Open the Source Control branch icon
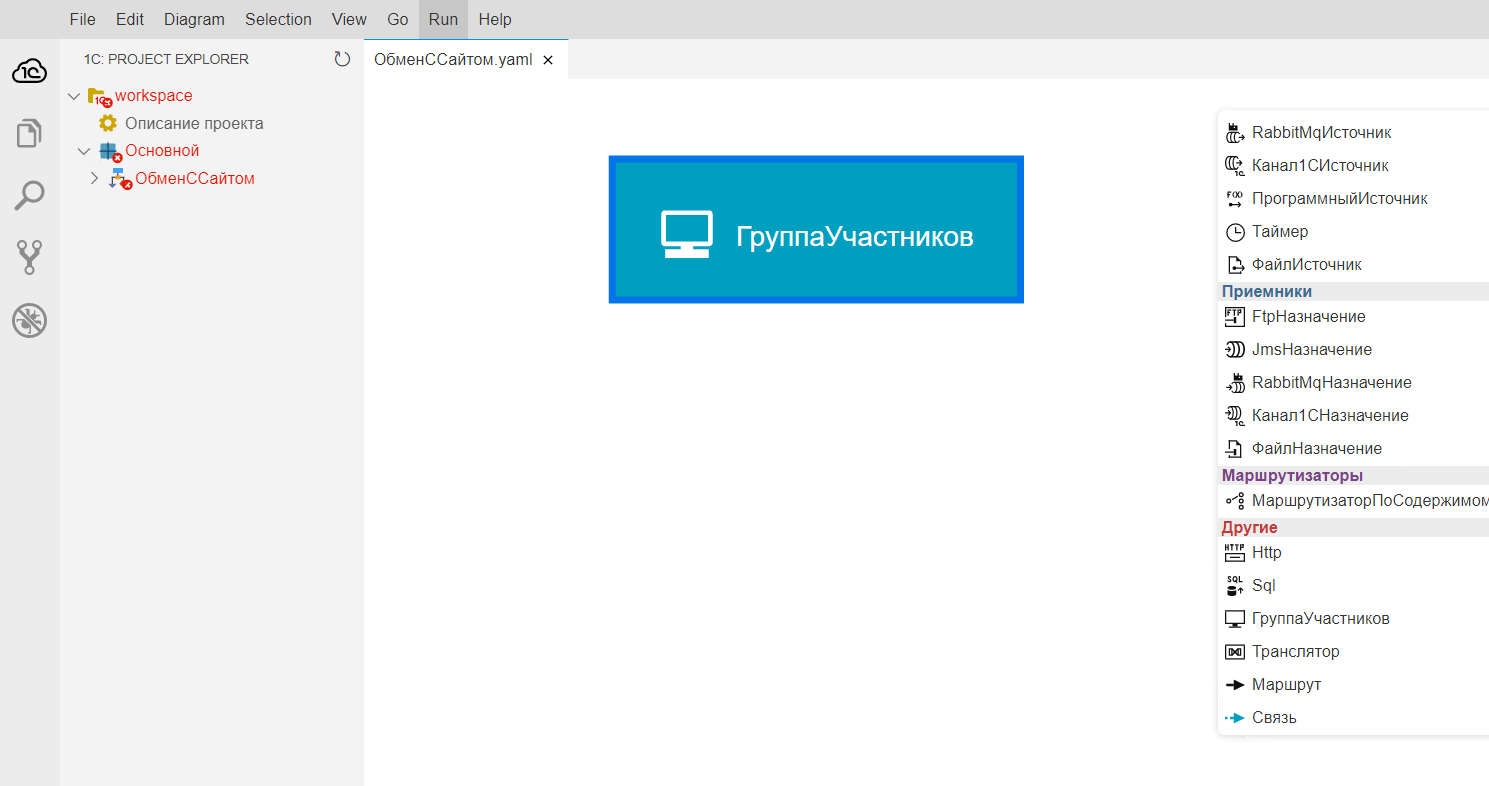The height and width of the screenshot is (786, 1489). [x=30, y=258]
